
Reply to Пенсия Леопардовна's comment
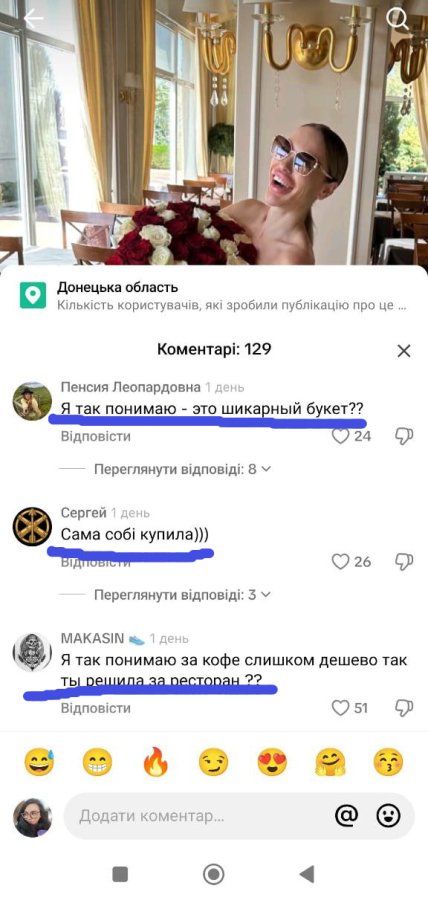pyautogui.click(x=96, y=436)
